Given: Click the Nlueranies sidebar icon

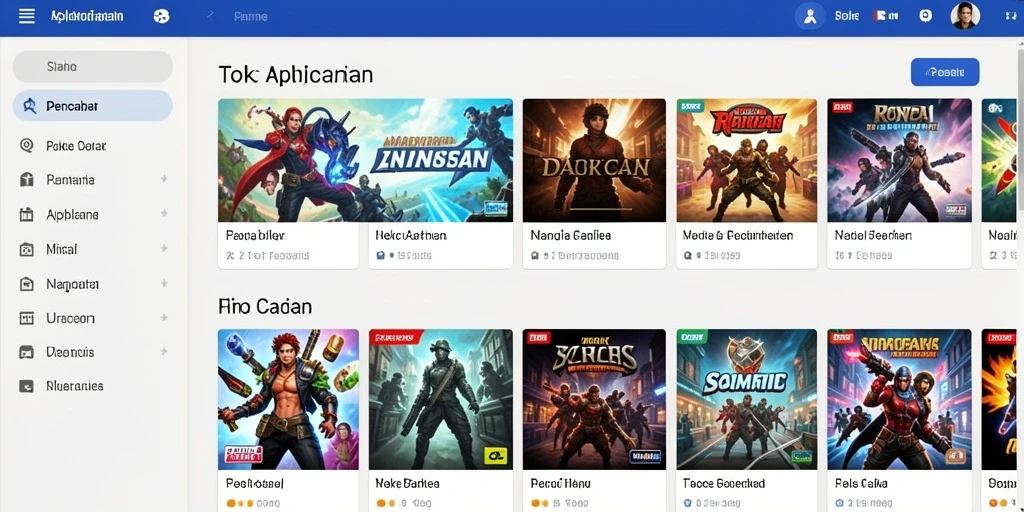Looking at the screenshot, I should (x=27, y=386).
